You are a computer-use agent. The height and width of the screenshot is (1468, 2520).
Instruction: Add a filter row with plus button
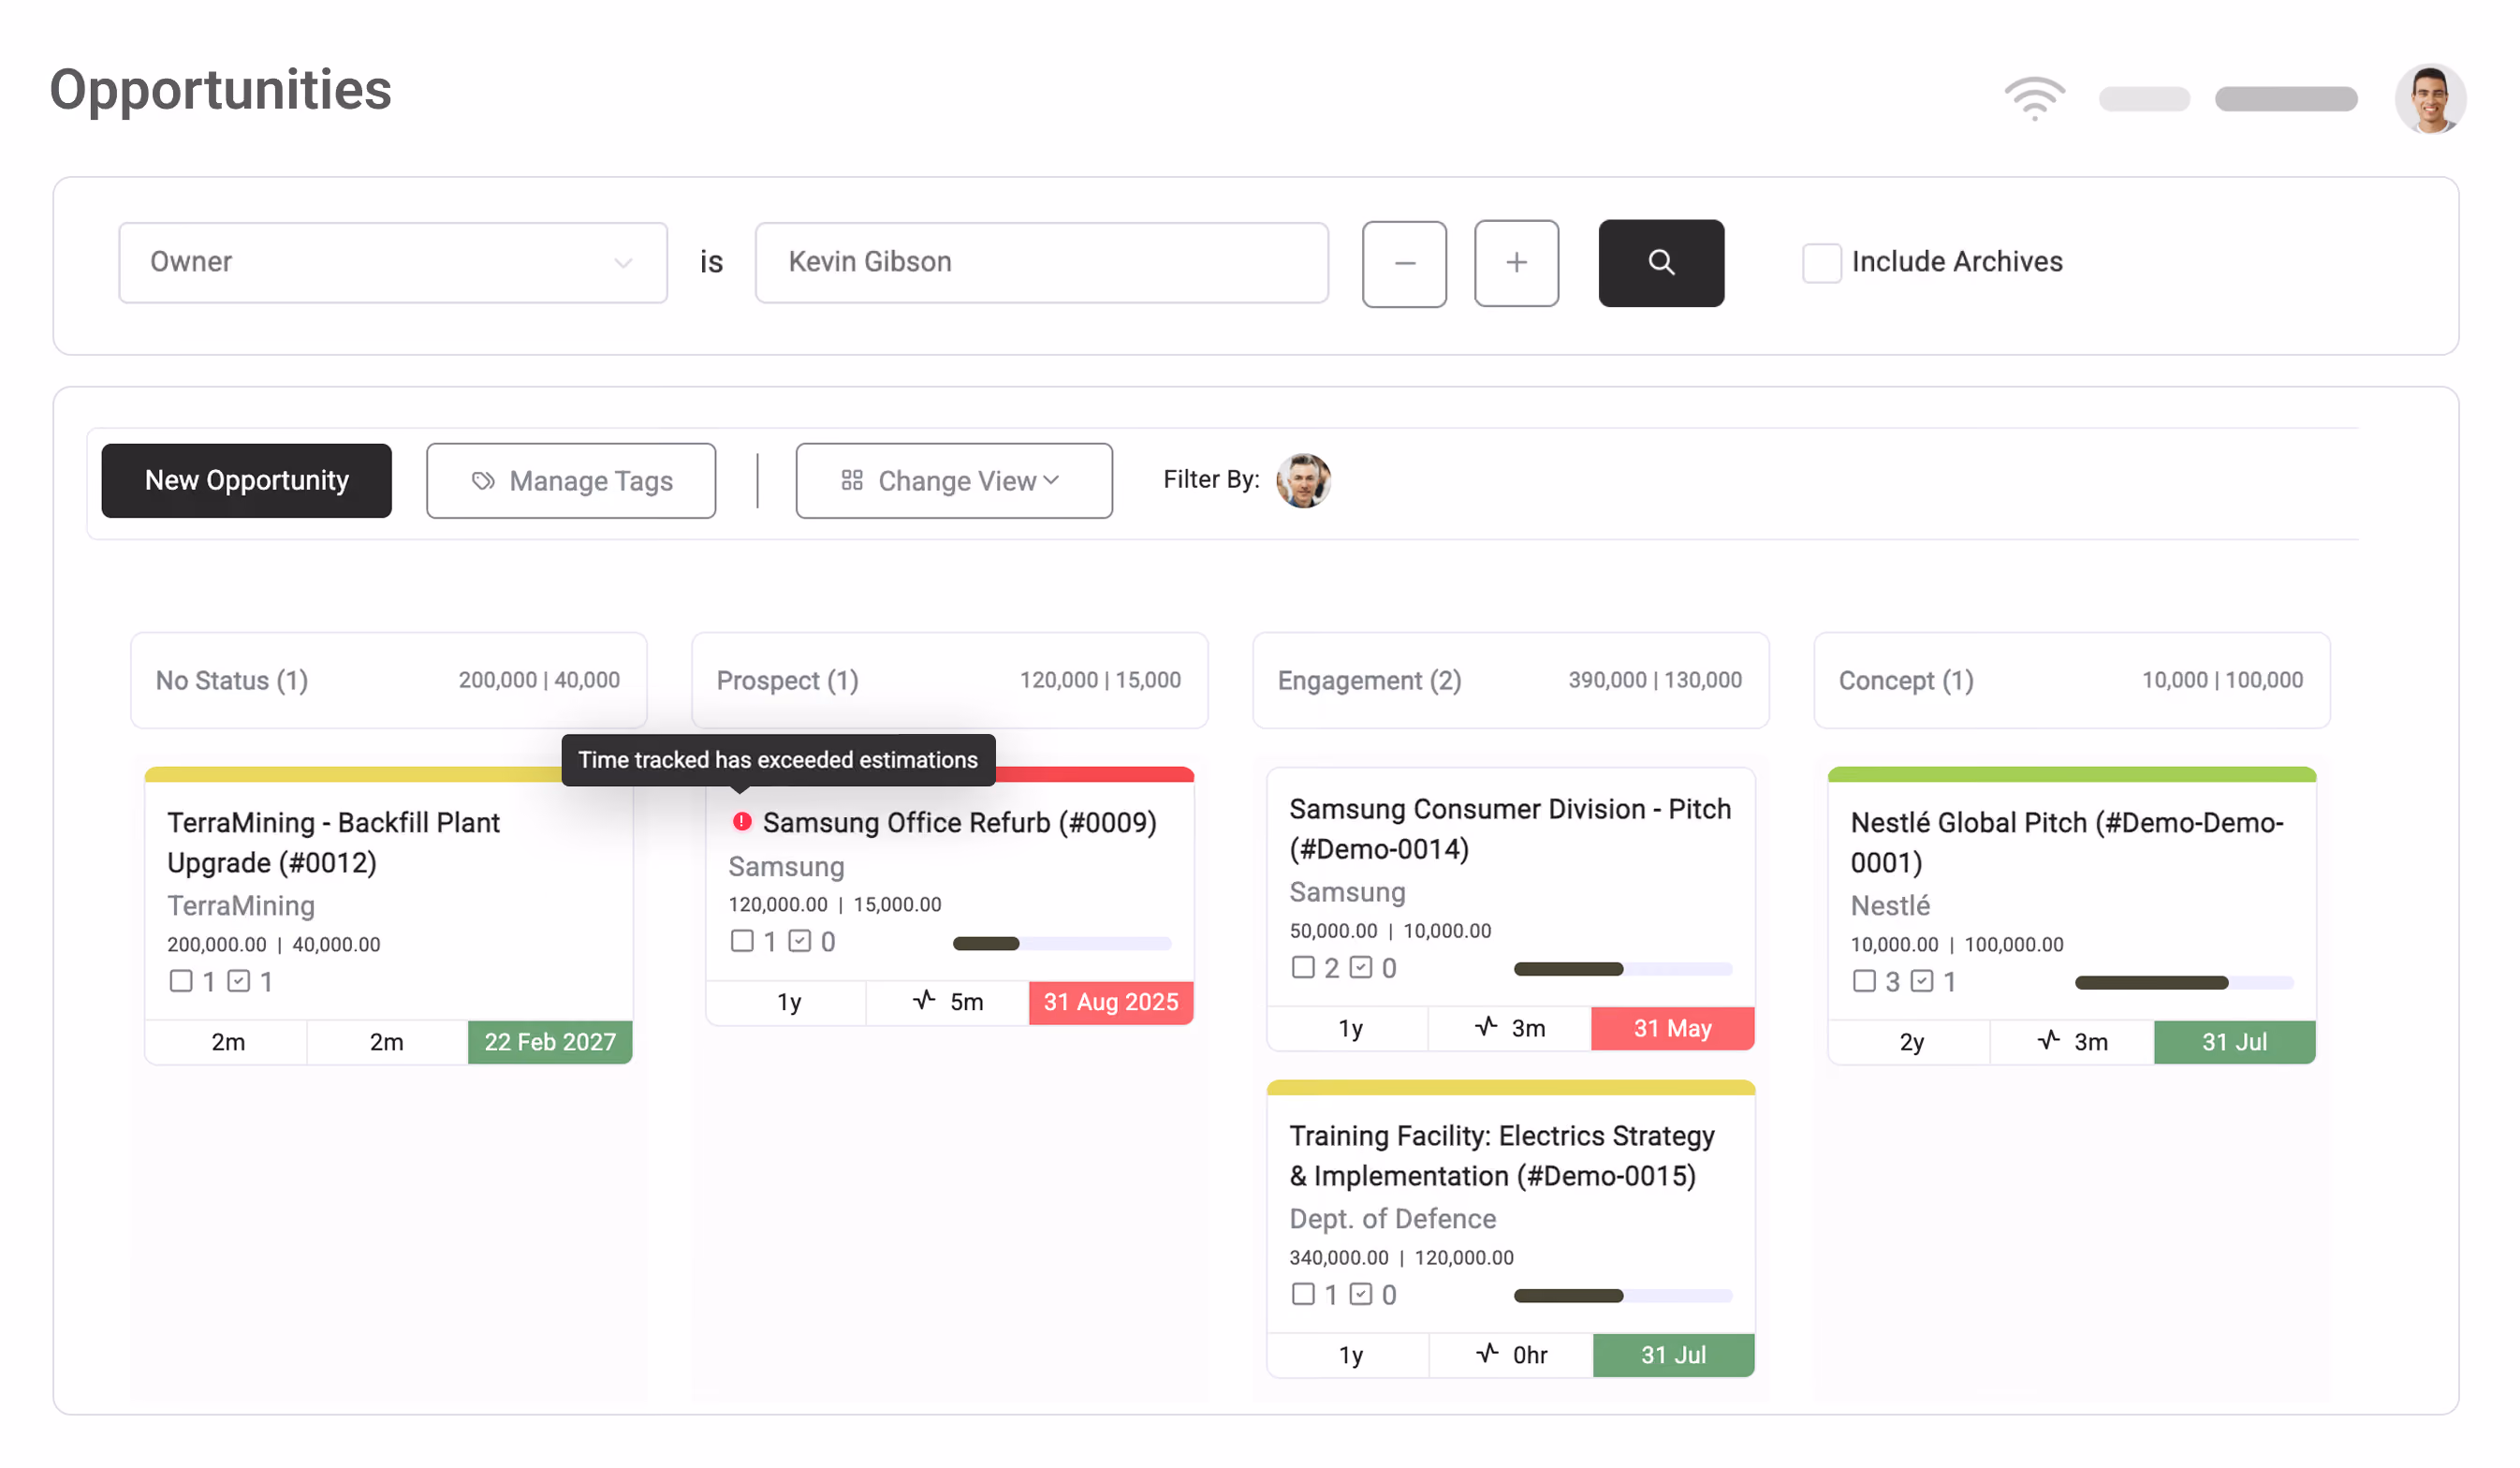click(x=1516, y=263)
